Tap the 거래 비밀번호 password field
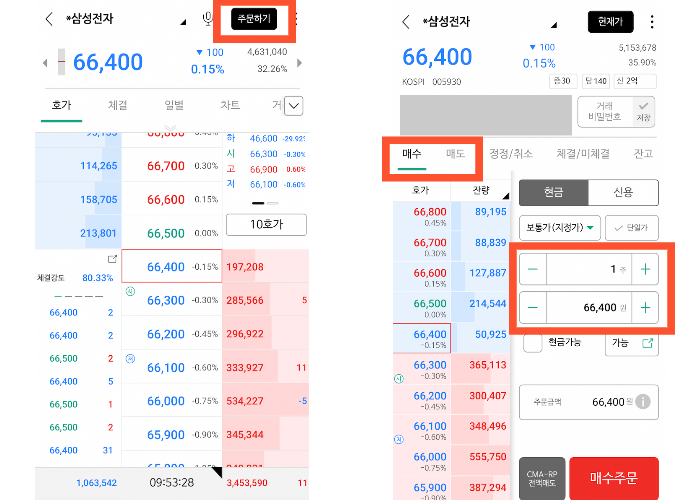 pyautogui.click(x=605, y=112)
